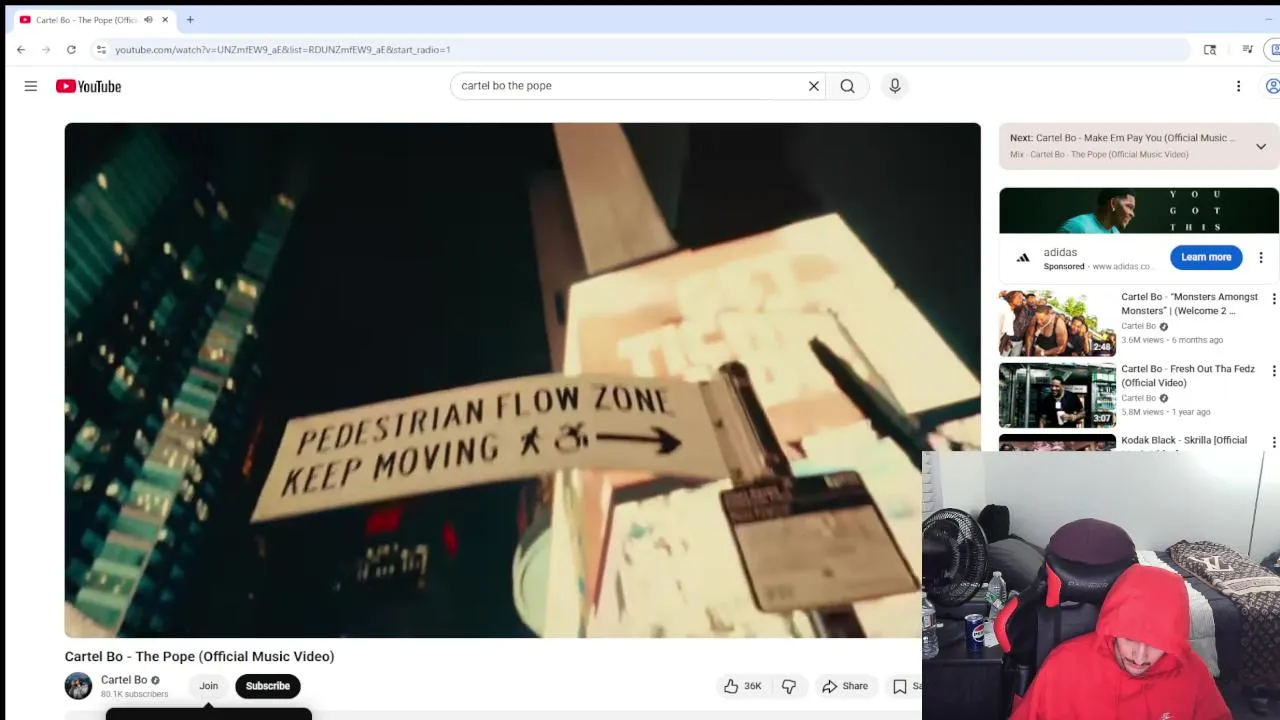Open Monsters Amongst Monsters title link

[1189, 304]
